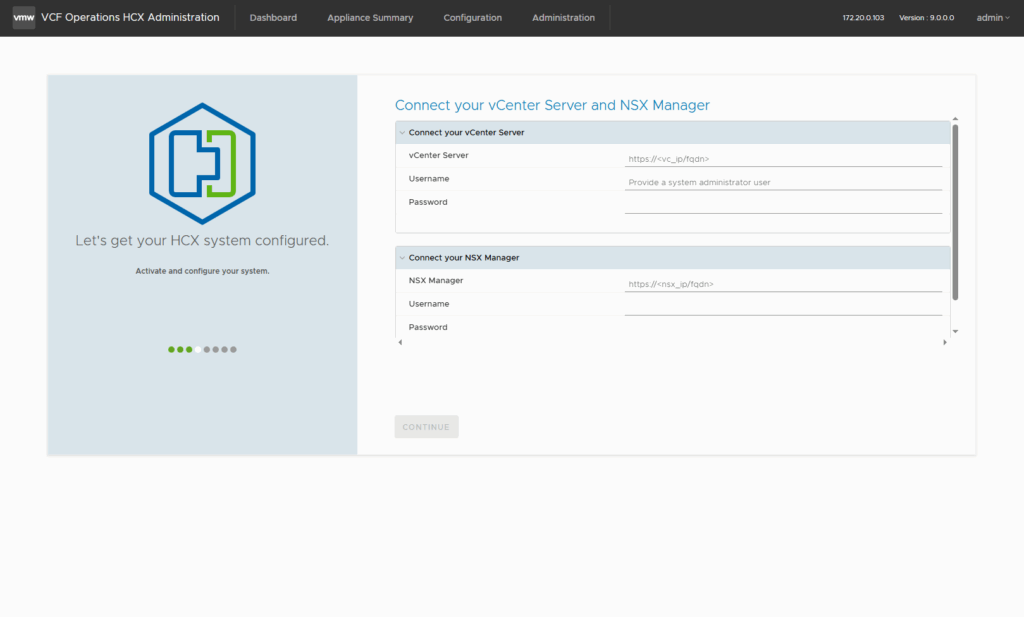Click the HCX hexagon logo
Viewport: 1024px width, 617px height.
tap(202, 163)
